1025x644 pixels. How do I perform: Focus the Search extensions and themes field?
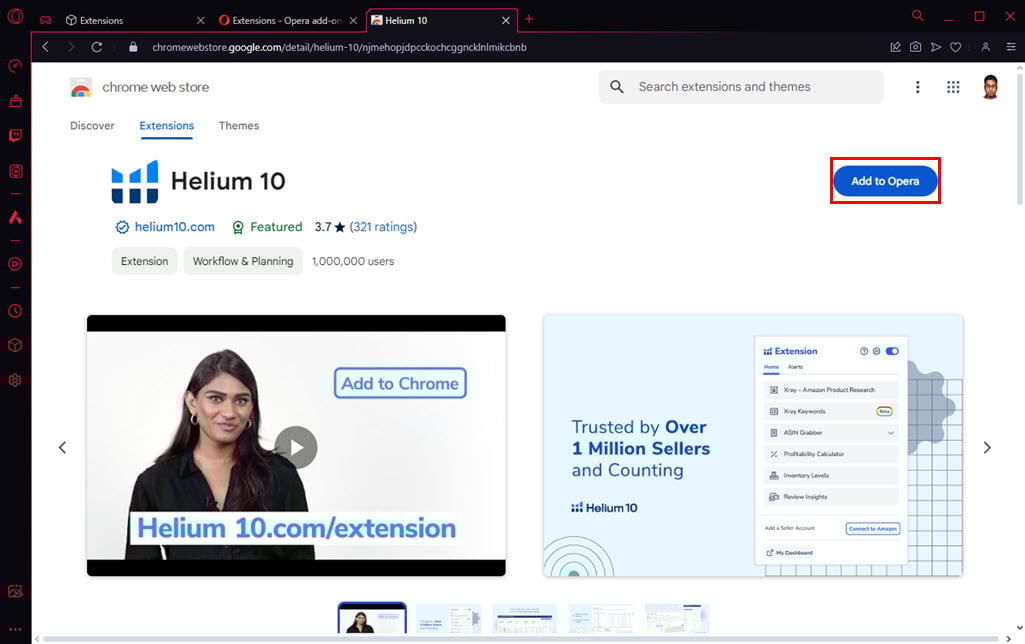741,87
